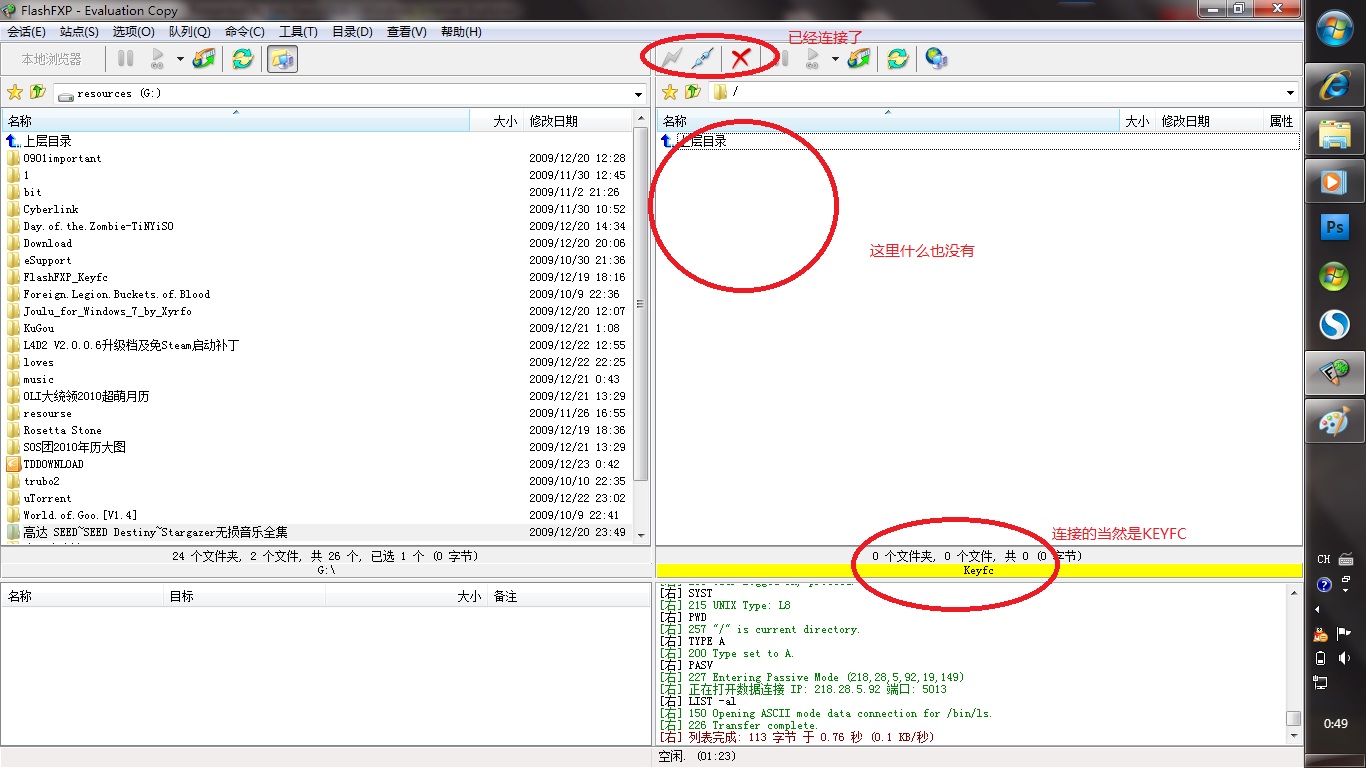This screenshot has width=1366, height=768.
Task: Click the log pane vertical scrollbar thumb
Action: click(1293, 718)
